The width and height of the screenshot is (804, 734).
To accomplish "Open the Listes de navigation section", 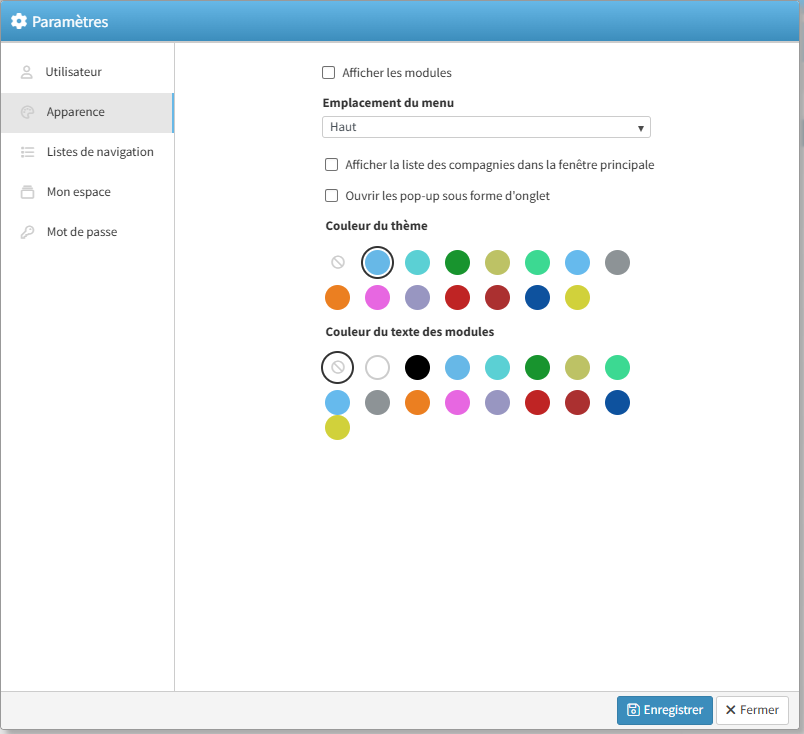I will [100, 152].
